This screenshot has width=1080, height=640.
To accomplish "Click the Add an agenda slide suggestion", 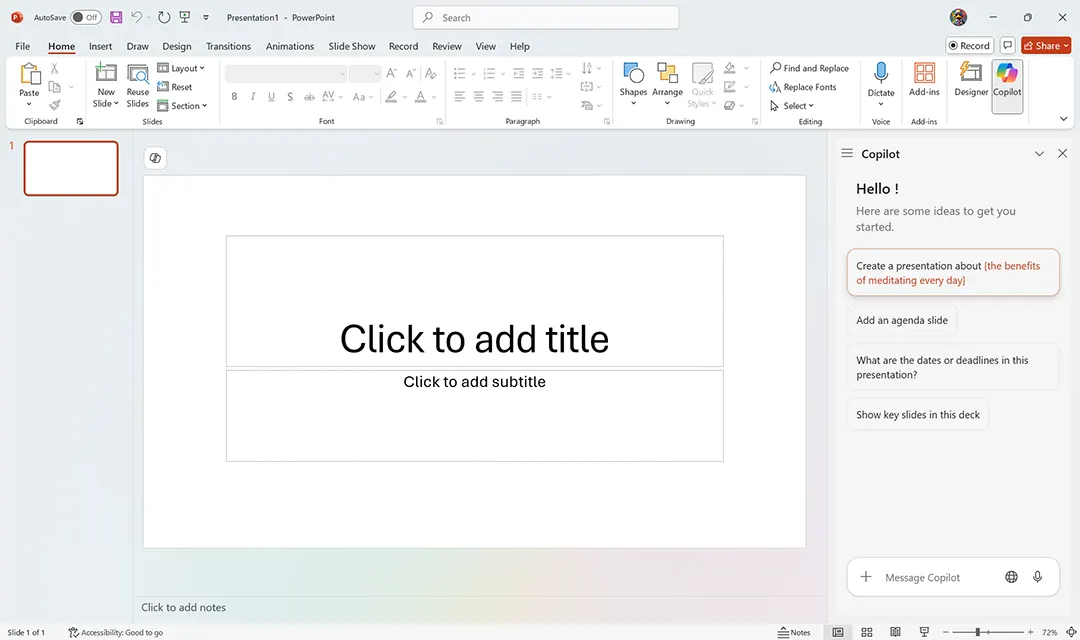I will click(x=901, y=320).
